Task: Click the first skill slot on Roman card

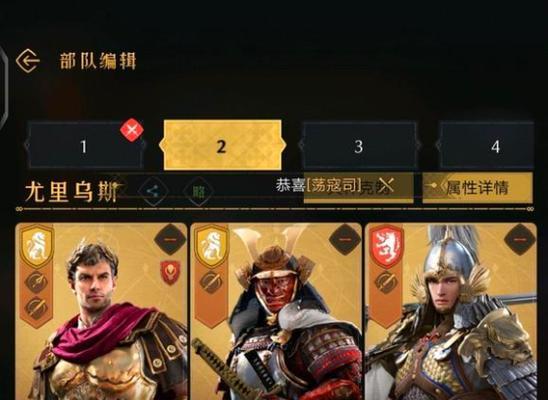Action: (36, 282)
